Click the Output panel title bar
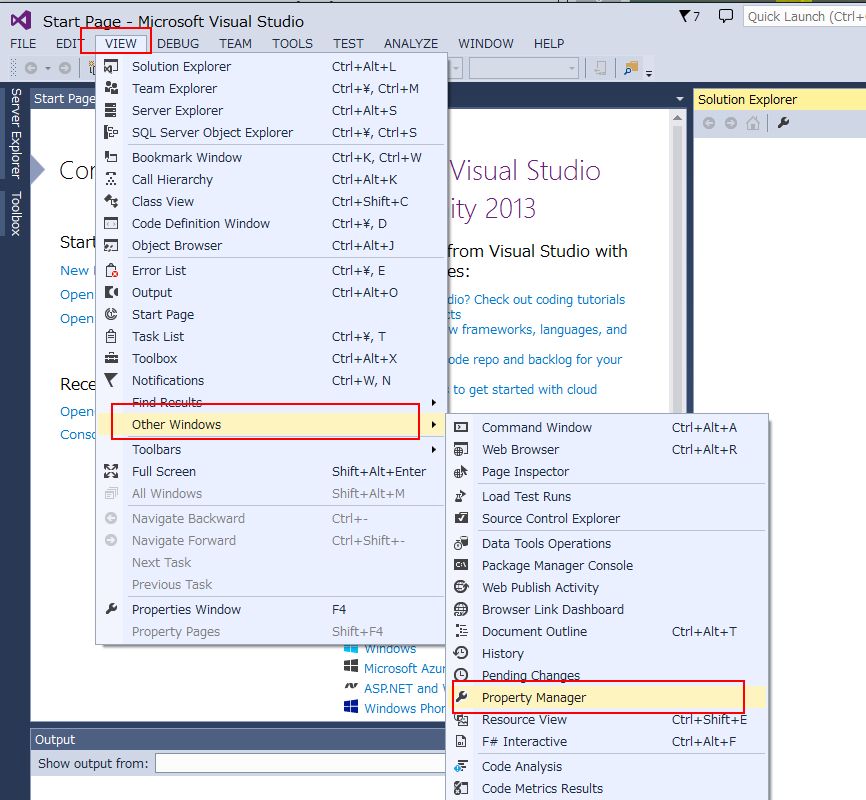Image resolution: width=866 pixels, height=800 pixels. [237, 739]
